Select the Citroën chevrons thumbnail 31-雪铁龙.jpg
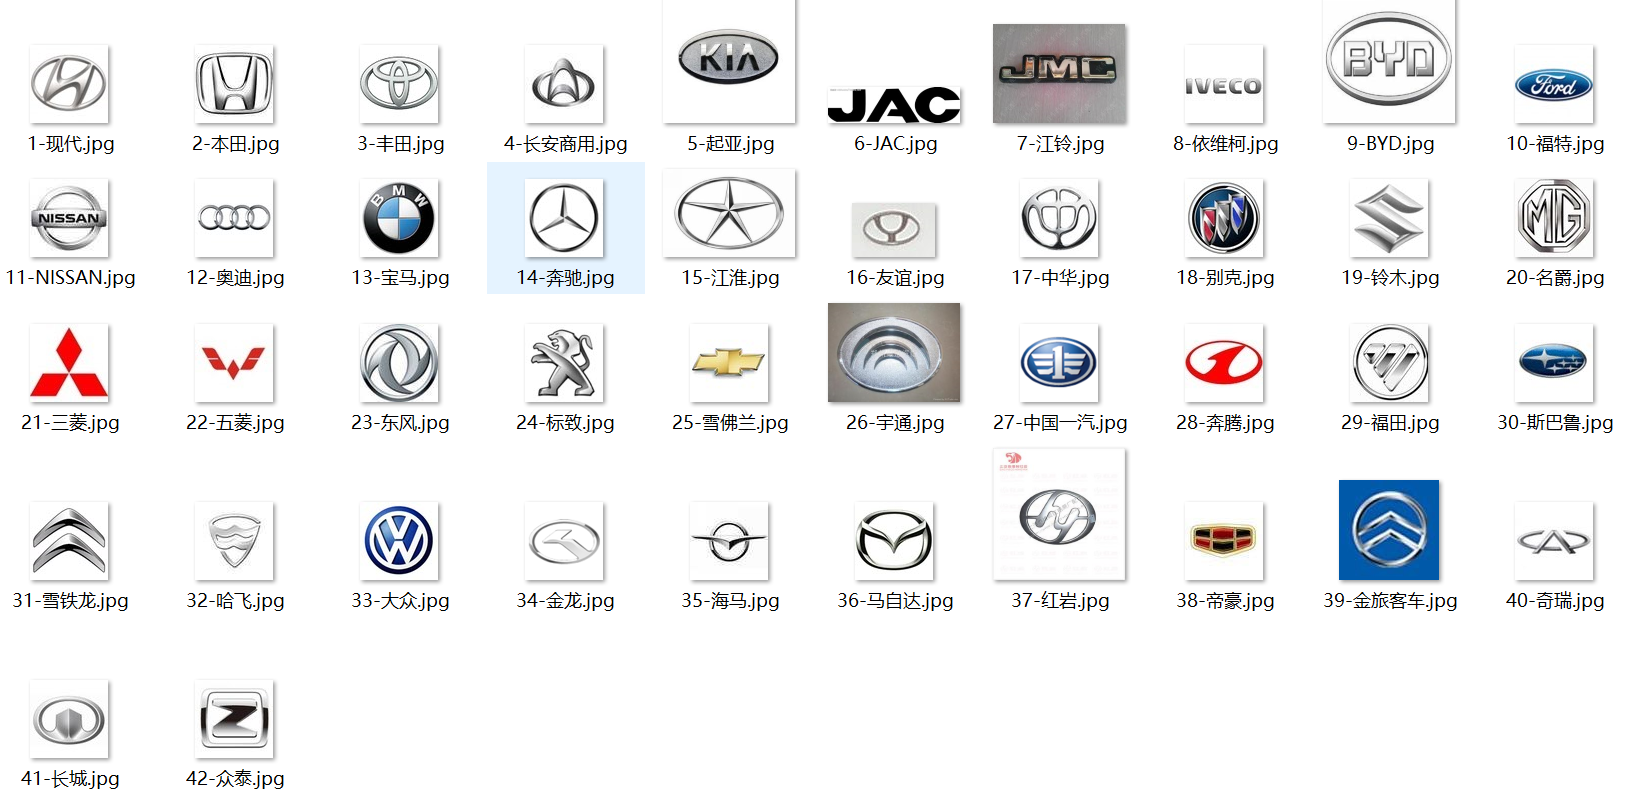 [x=69, y=541]
